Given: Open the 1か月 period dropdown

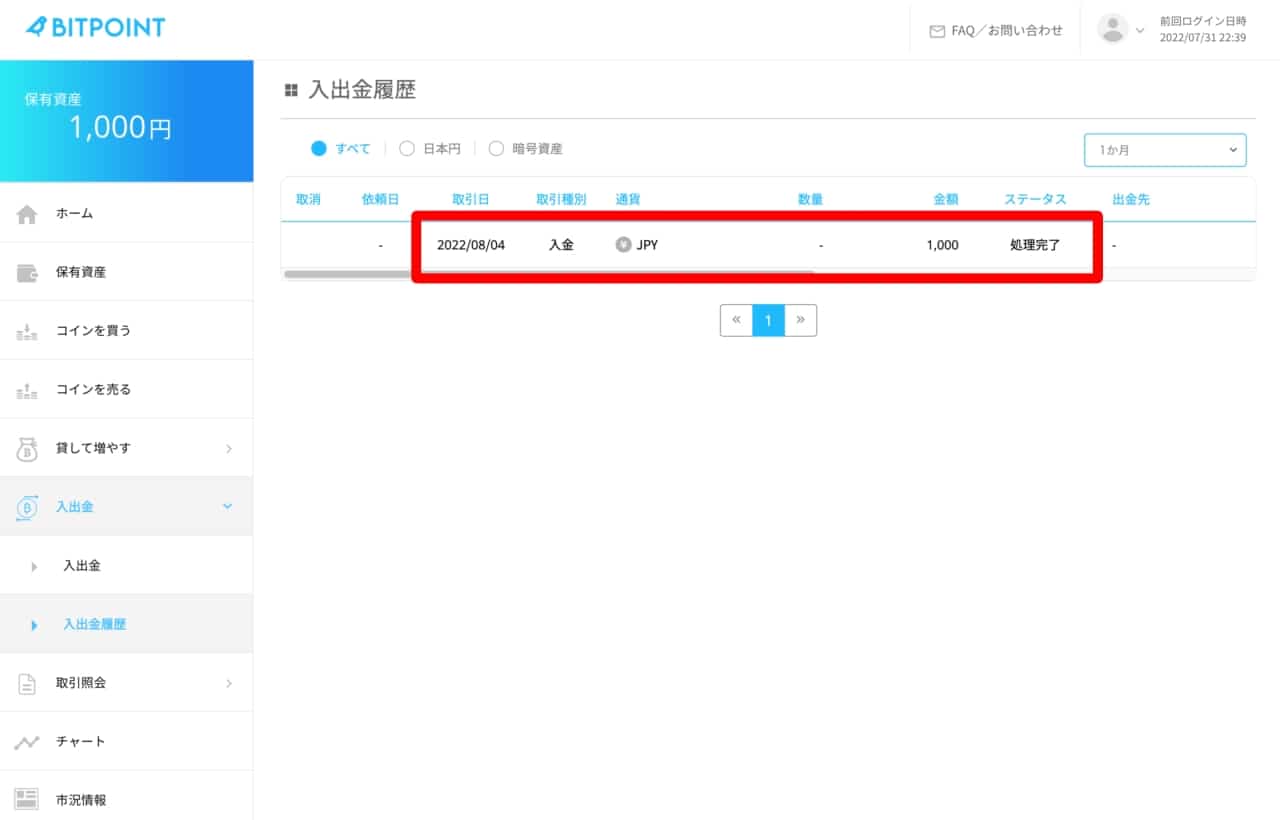Looking at the screenshot, I should point(1165,150).
